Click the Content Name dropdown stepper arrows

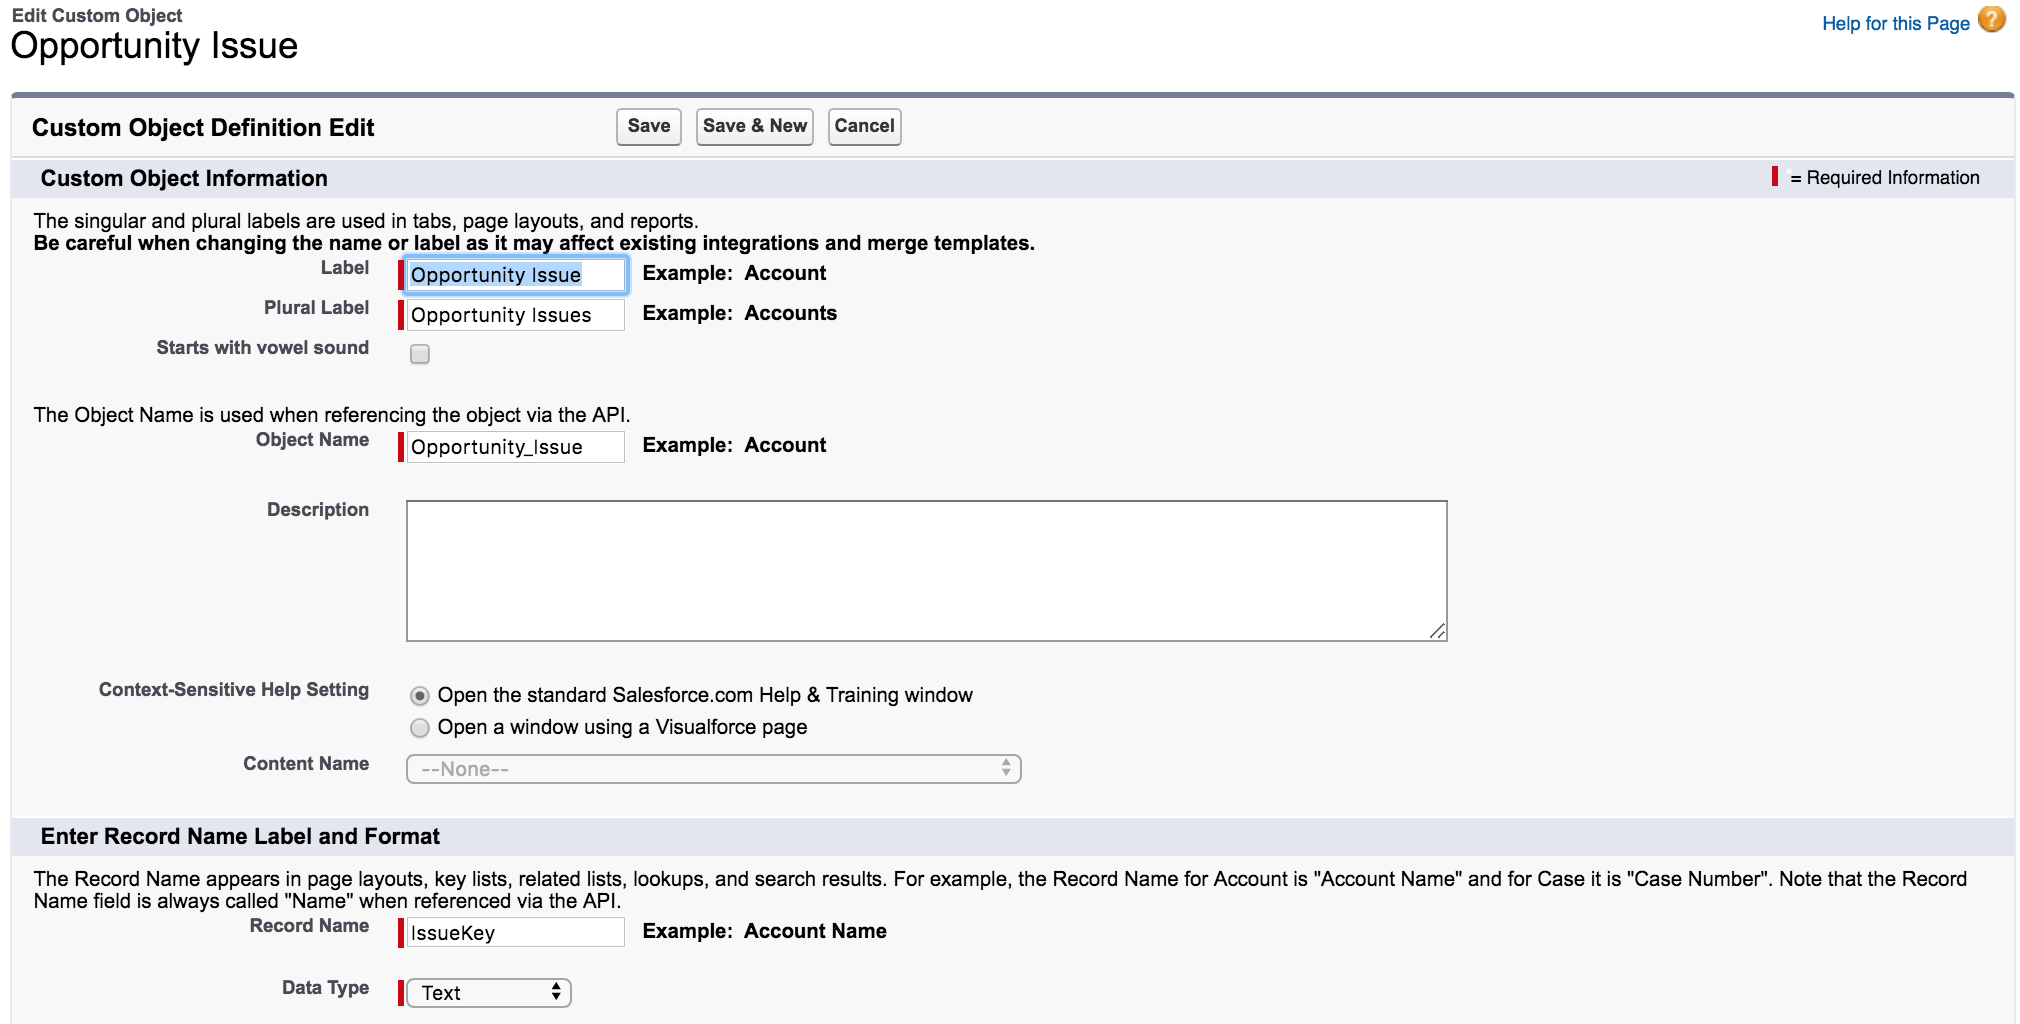point(1006,769)
